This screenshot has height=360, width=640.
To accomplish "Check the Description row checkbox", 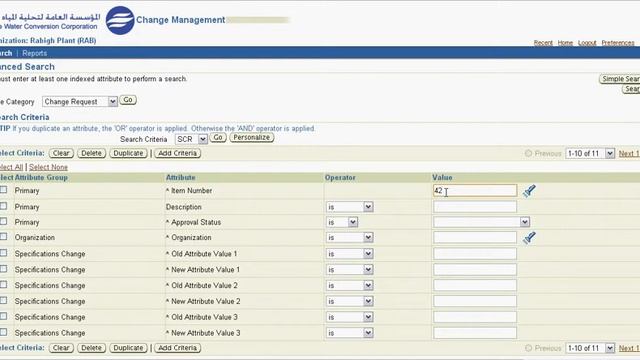I will pyautogui.click(x=4, y=206).
